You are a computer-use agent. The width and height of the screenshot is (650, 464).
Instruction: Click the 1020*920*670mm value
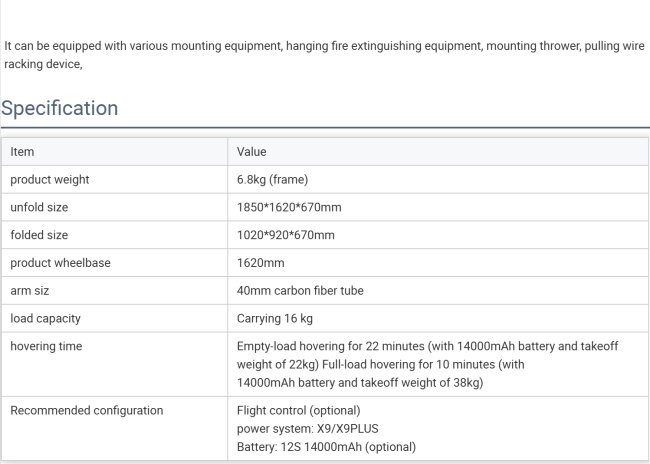tap(286, 235)
